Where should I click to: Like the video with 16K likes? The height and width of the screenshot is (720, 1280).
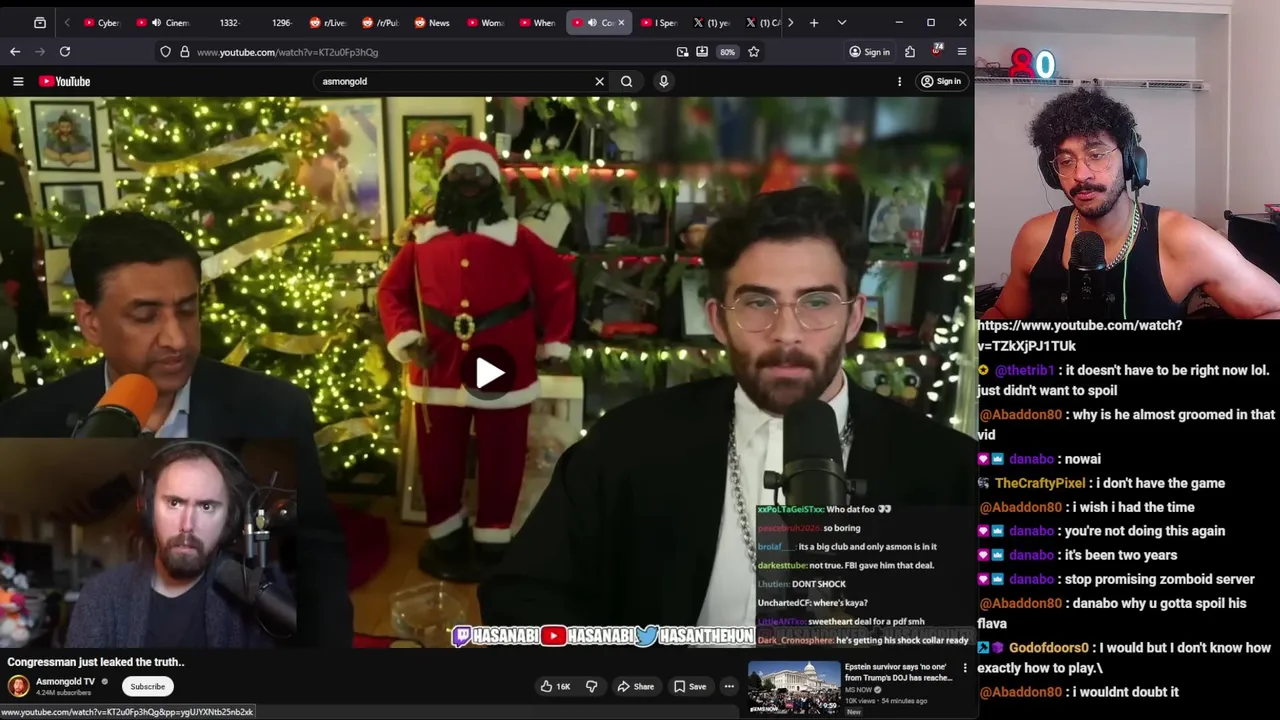point(555,686)
